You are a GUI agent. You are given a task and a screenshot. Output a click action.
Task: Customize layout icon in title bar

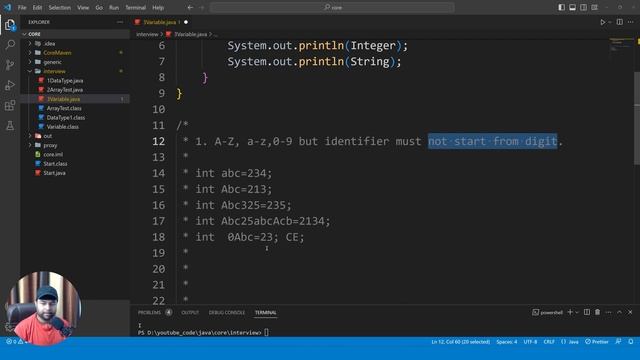point(595,7)
